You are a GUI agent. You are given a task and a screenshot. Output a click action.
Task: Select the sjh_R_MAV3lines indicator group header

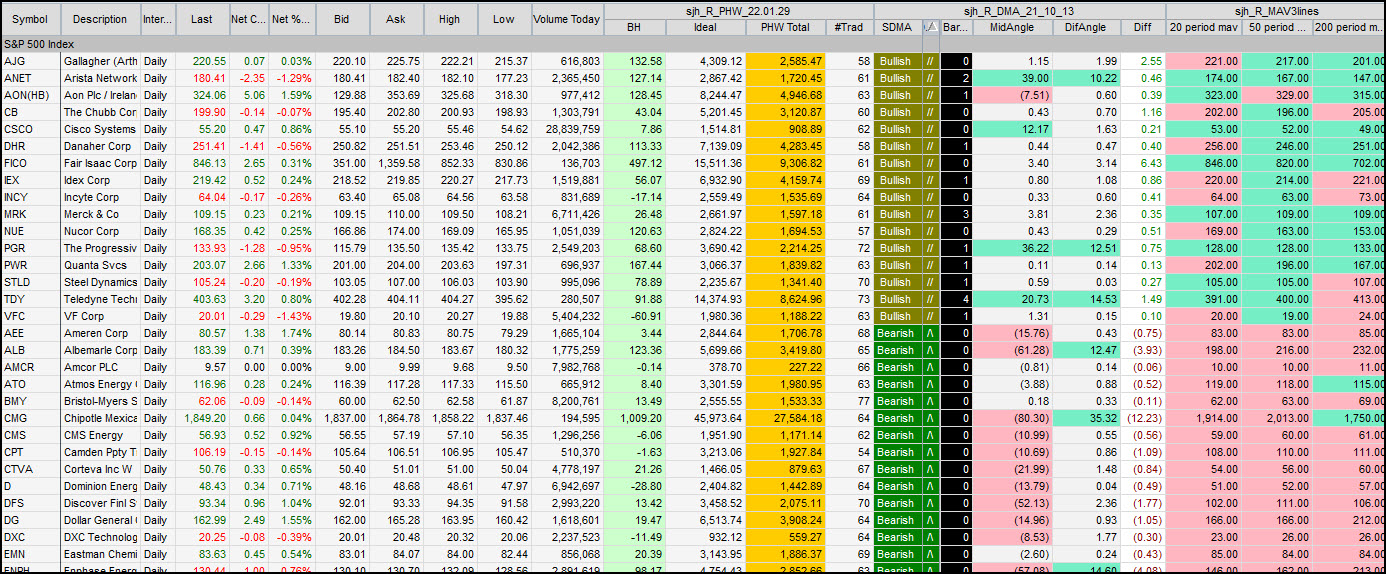coord(1276,10)
